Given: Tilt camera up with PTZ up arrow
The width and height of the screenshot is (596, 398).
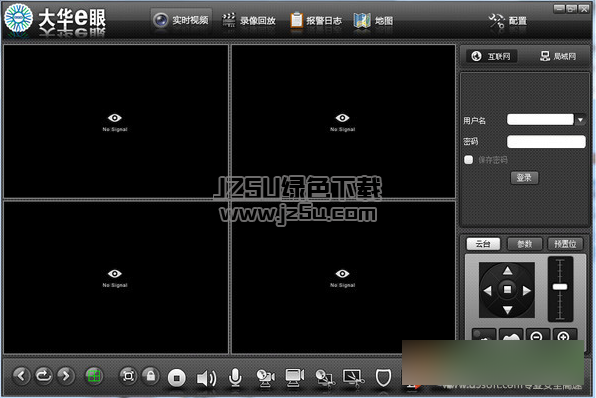Looking at the screenshot, I should pyautogui.click(x=507, y=271).
